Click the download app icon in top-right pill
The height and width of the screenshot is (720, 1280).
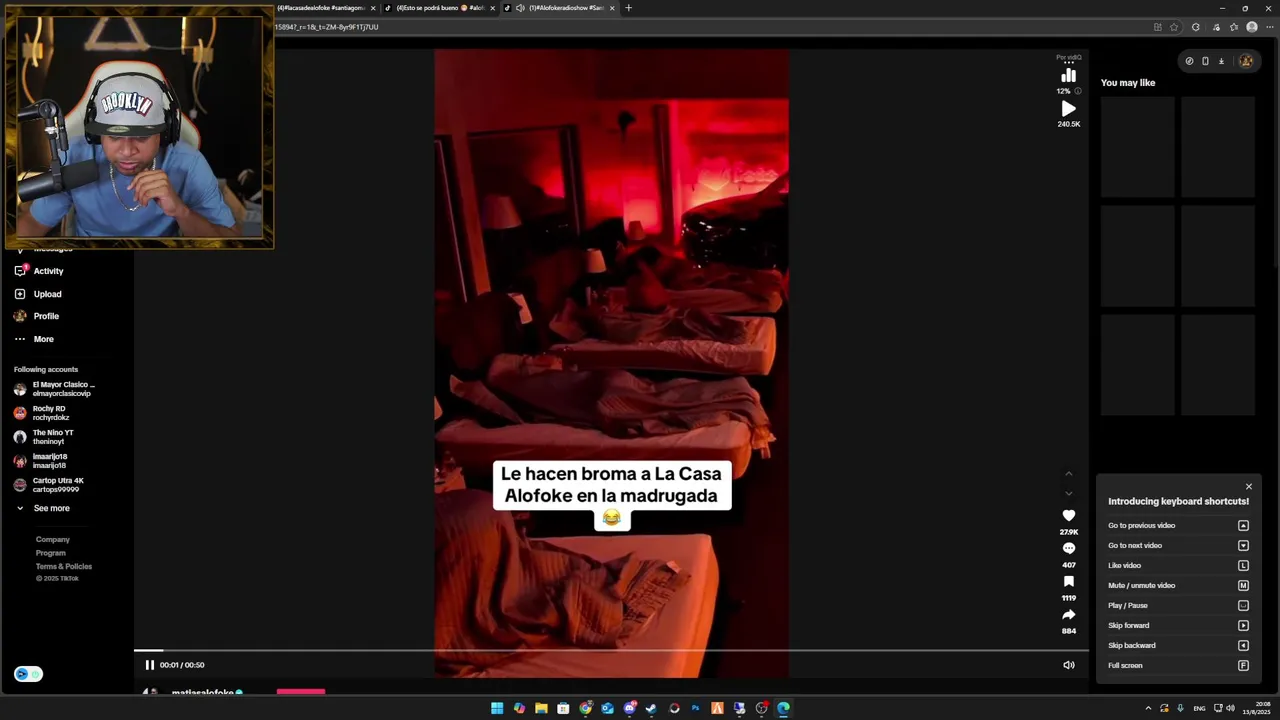[x=1221, y=61]
